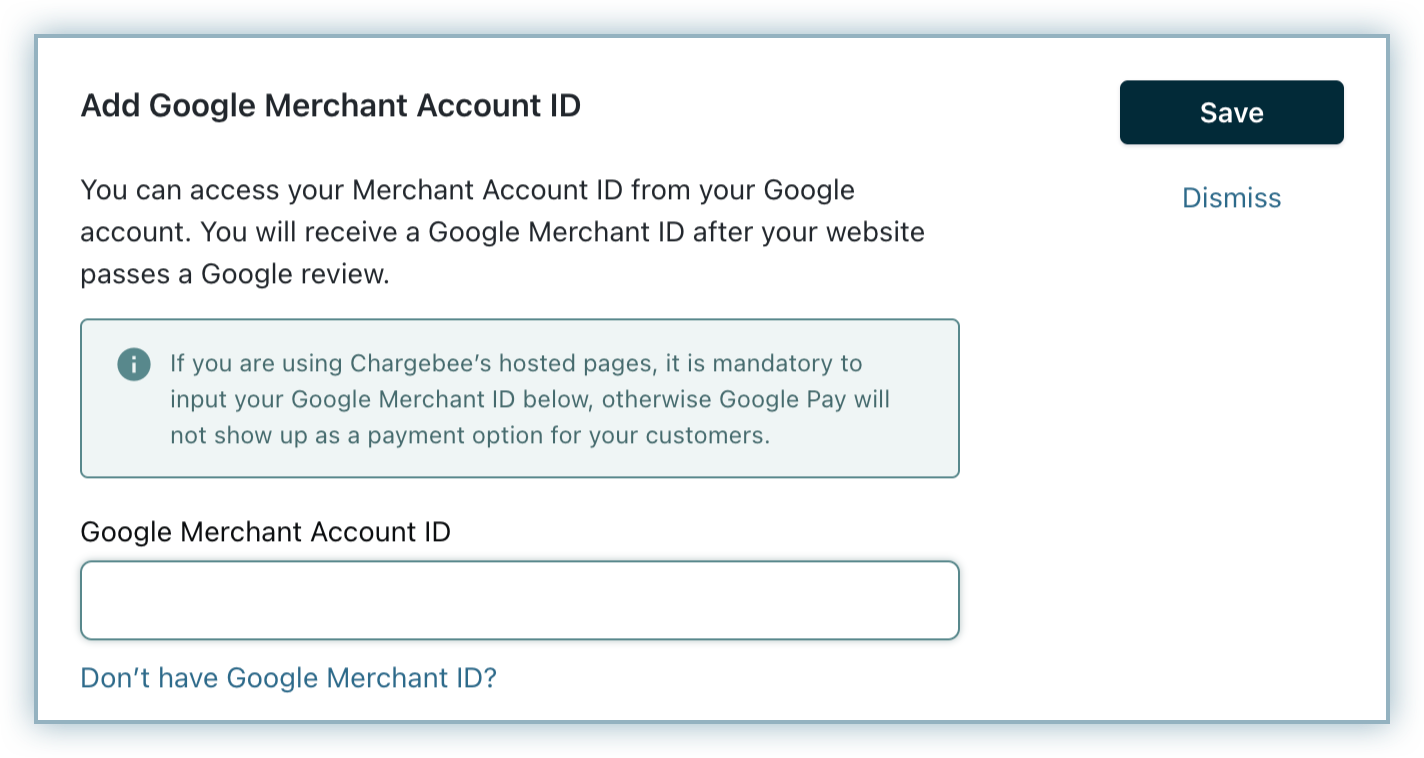Click the "Add Google Merchant Account ID" heading
The image size is (1424, 758).
click(330, 105)
